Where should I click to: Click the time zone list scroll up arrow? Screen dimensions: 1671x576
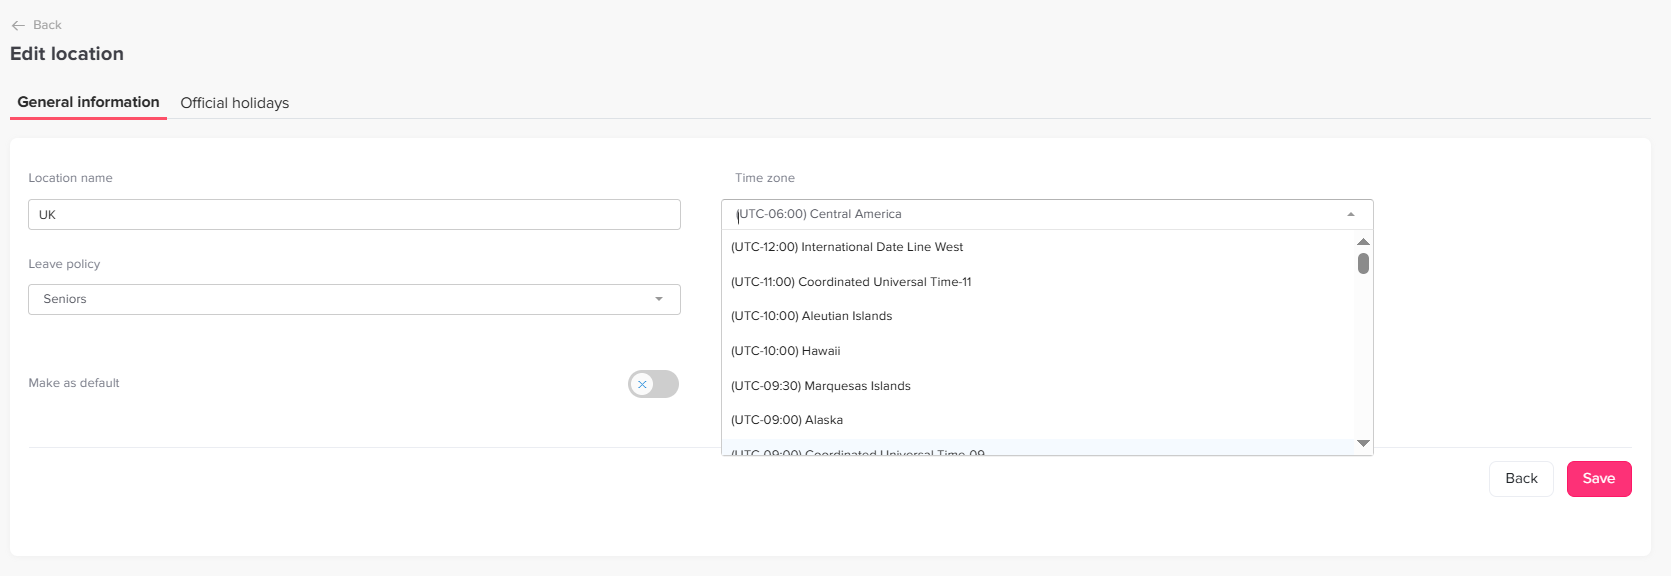1363,242
